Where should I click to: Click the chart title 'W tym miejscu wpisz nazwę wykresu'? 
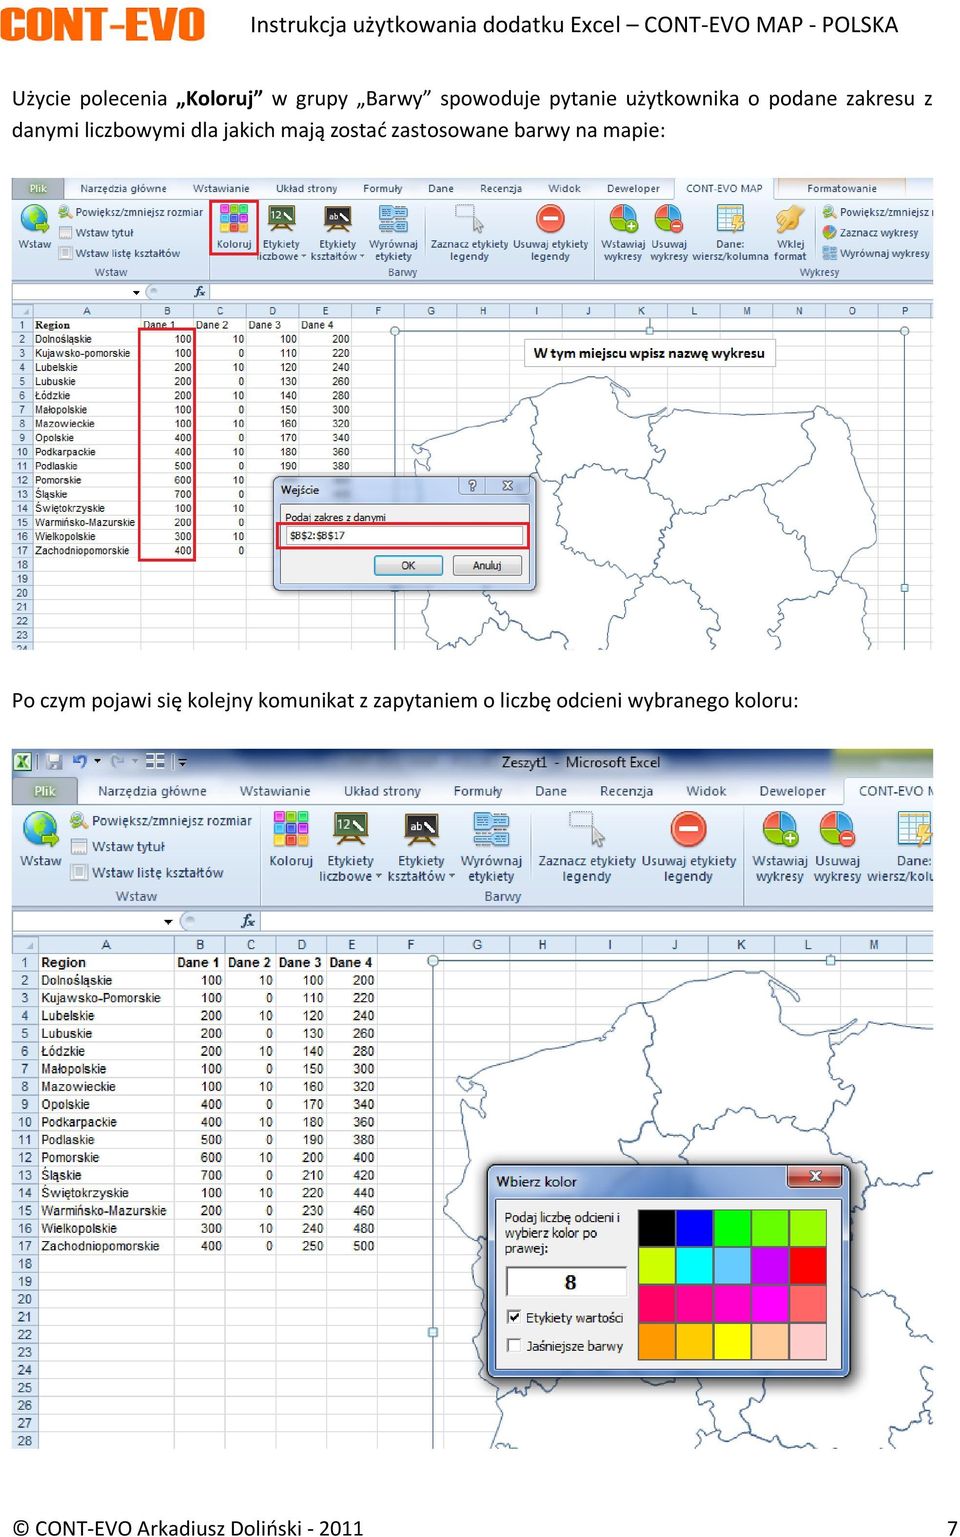[x=649, y=353]
